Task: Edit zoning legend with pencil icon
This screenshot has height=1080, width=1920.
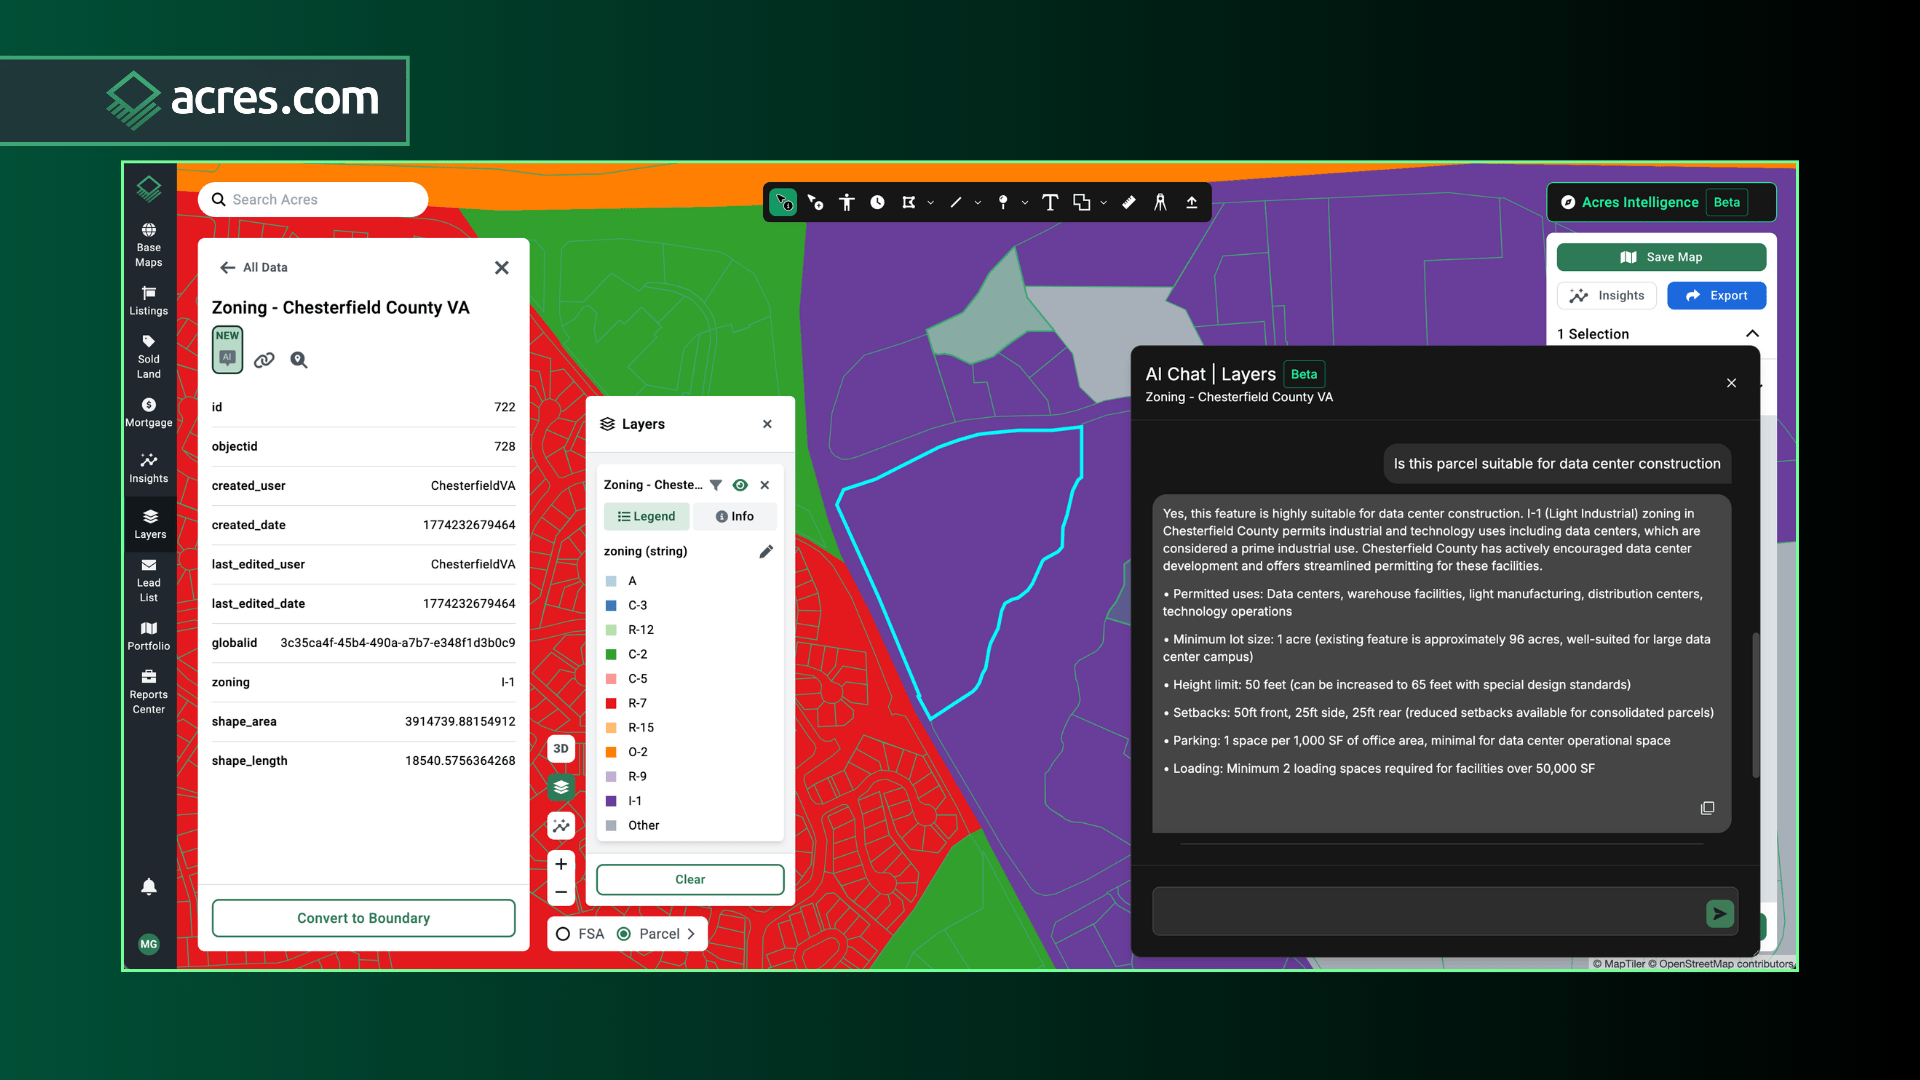Action: (x=766, y=551)
